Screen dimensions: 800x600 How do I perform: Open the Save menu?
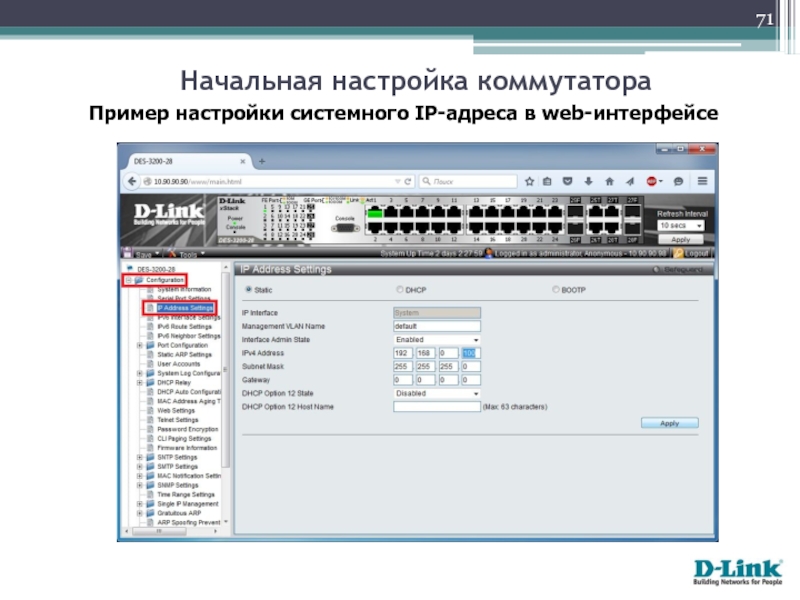[x=141, y=254]
